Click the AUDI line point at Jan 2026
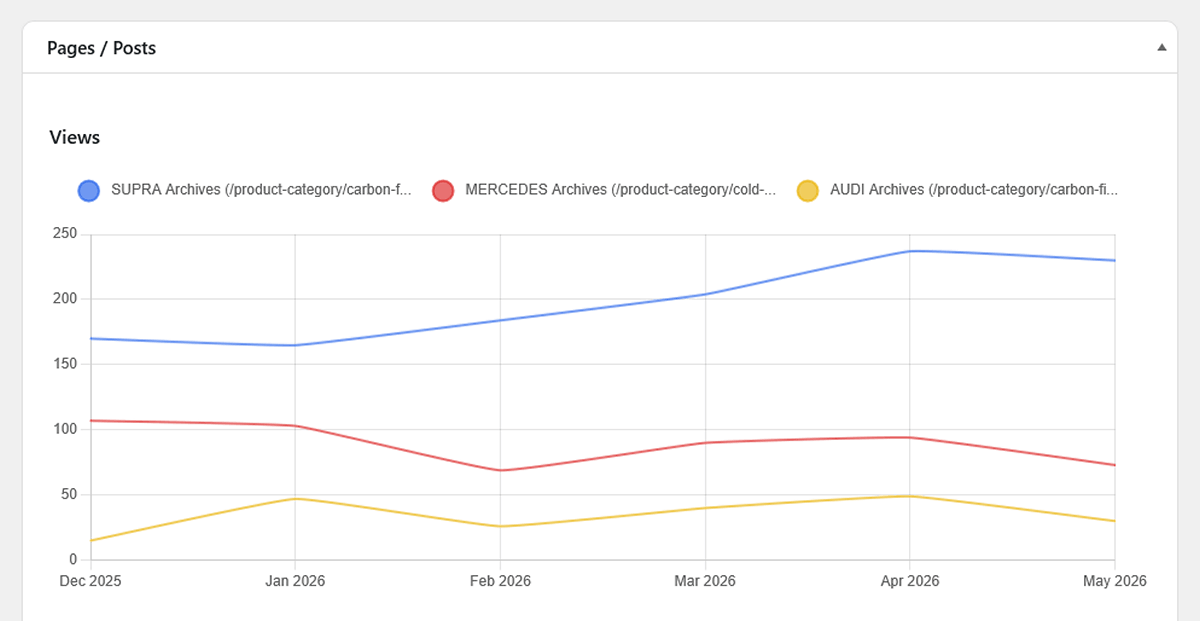Image resolution: width=1200 pixels, height=621 pixels. tap(295, 498)
